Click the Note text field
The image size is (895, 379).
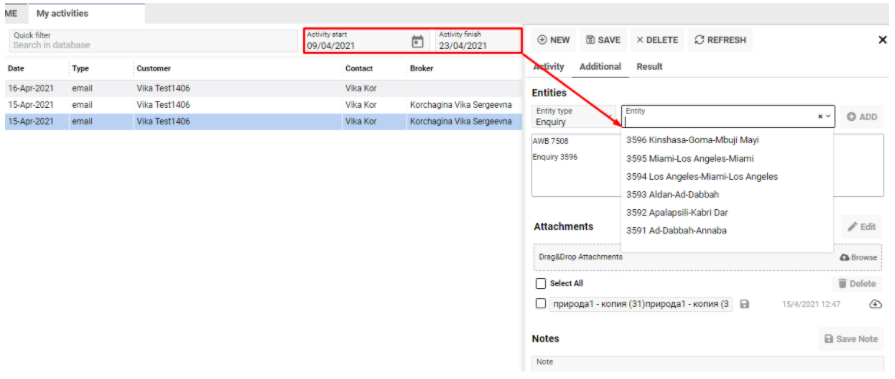(x=708, y=364)
